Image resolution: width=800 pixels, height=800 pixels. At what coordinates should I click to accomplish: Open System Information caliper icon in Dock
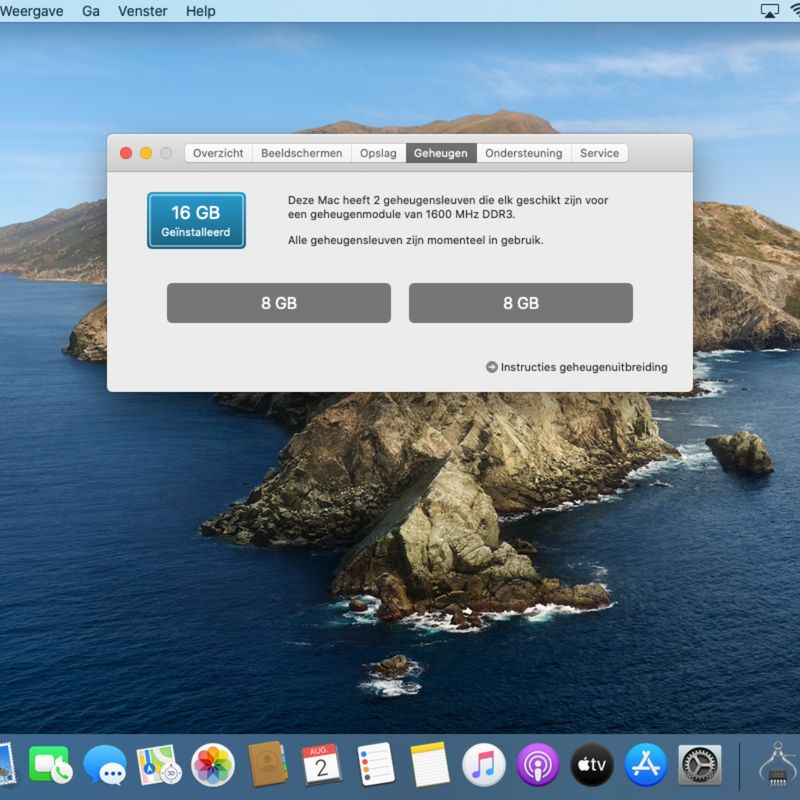coord(778,765)
